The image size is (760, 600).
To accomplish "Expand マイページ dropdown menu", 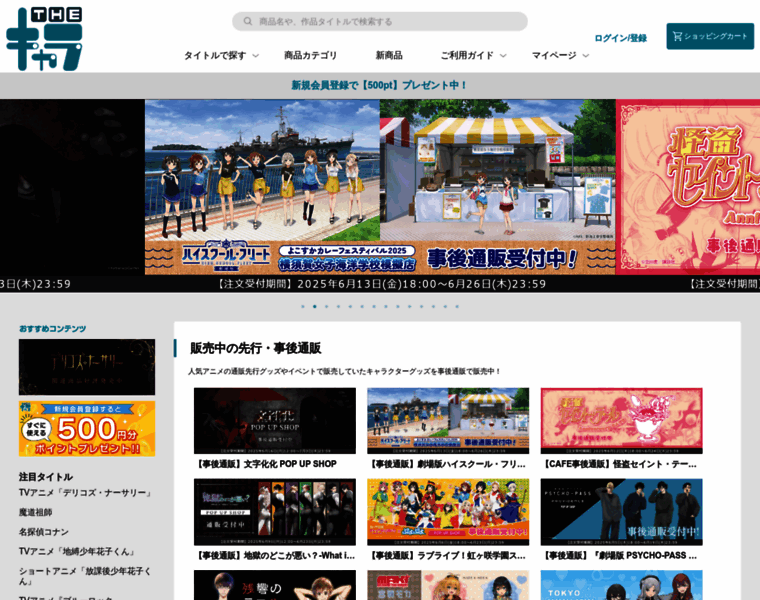I will (560, 55).
